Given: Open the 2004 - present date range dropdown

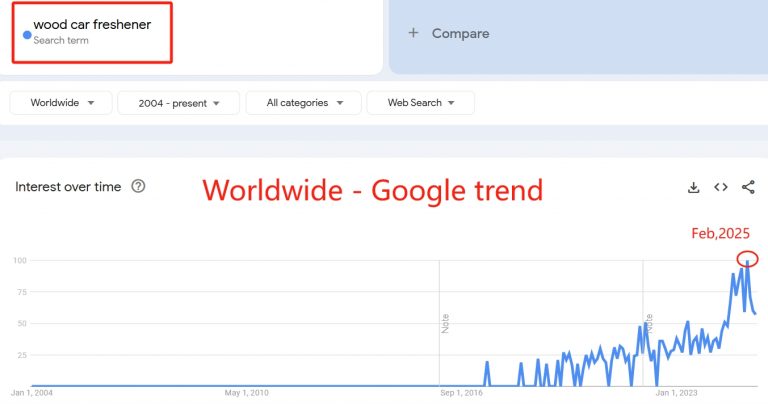Looking at the screenshot, I should (178, 103).
